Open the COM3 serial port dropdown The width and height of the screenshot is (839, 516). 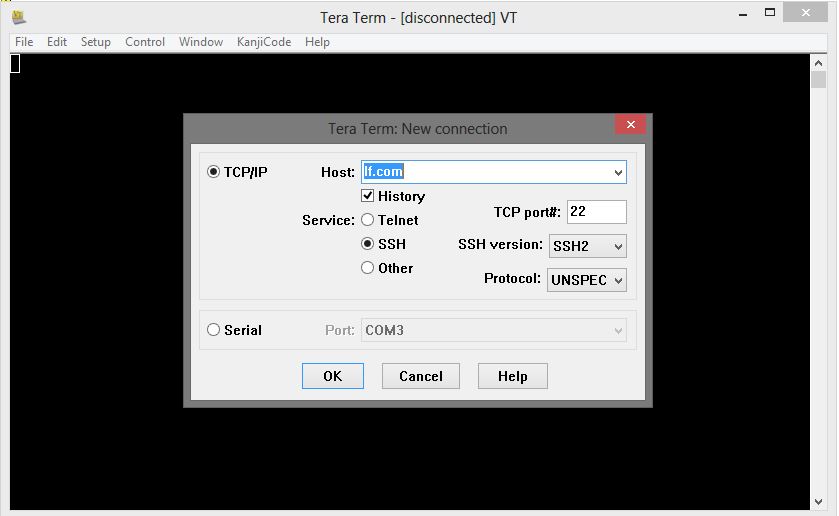(493, 330)
